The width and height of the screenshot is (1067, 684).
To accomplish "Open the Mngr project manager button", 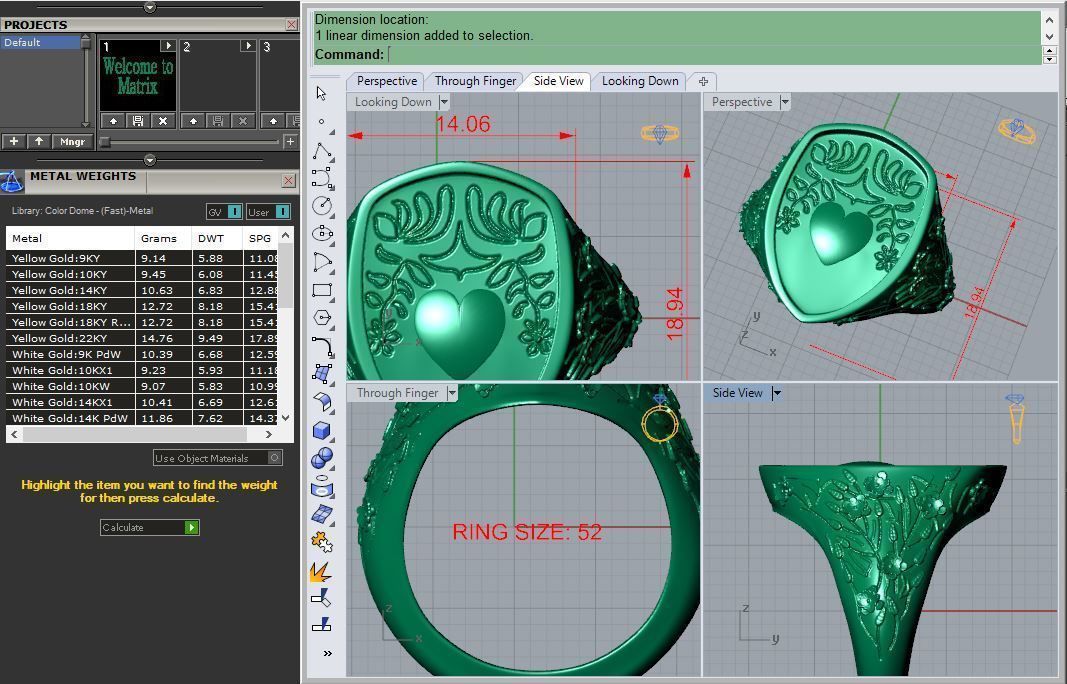I will 72,142.
